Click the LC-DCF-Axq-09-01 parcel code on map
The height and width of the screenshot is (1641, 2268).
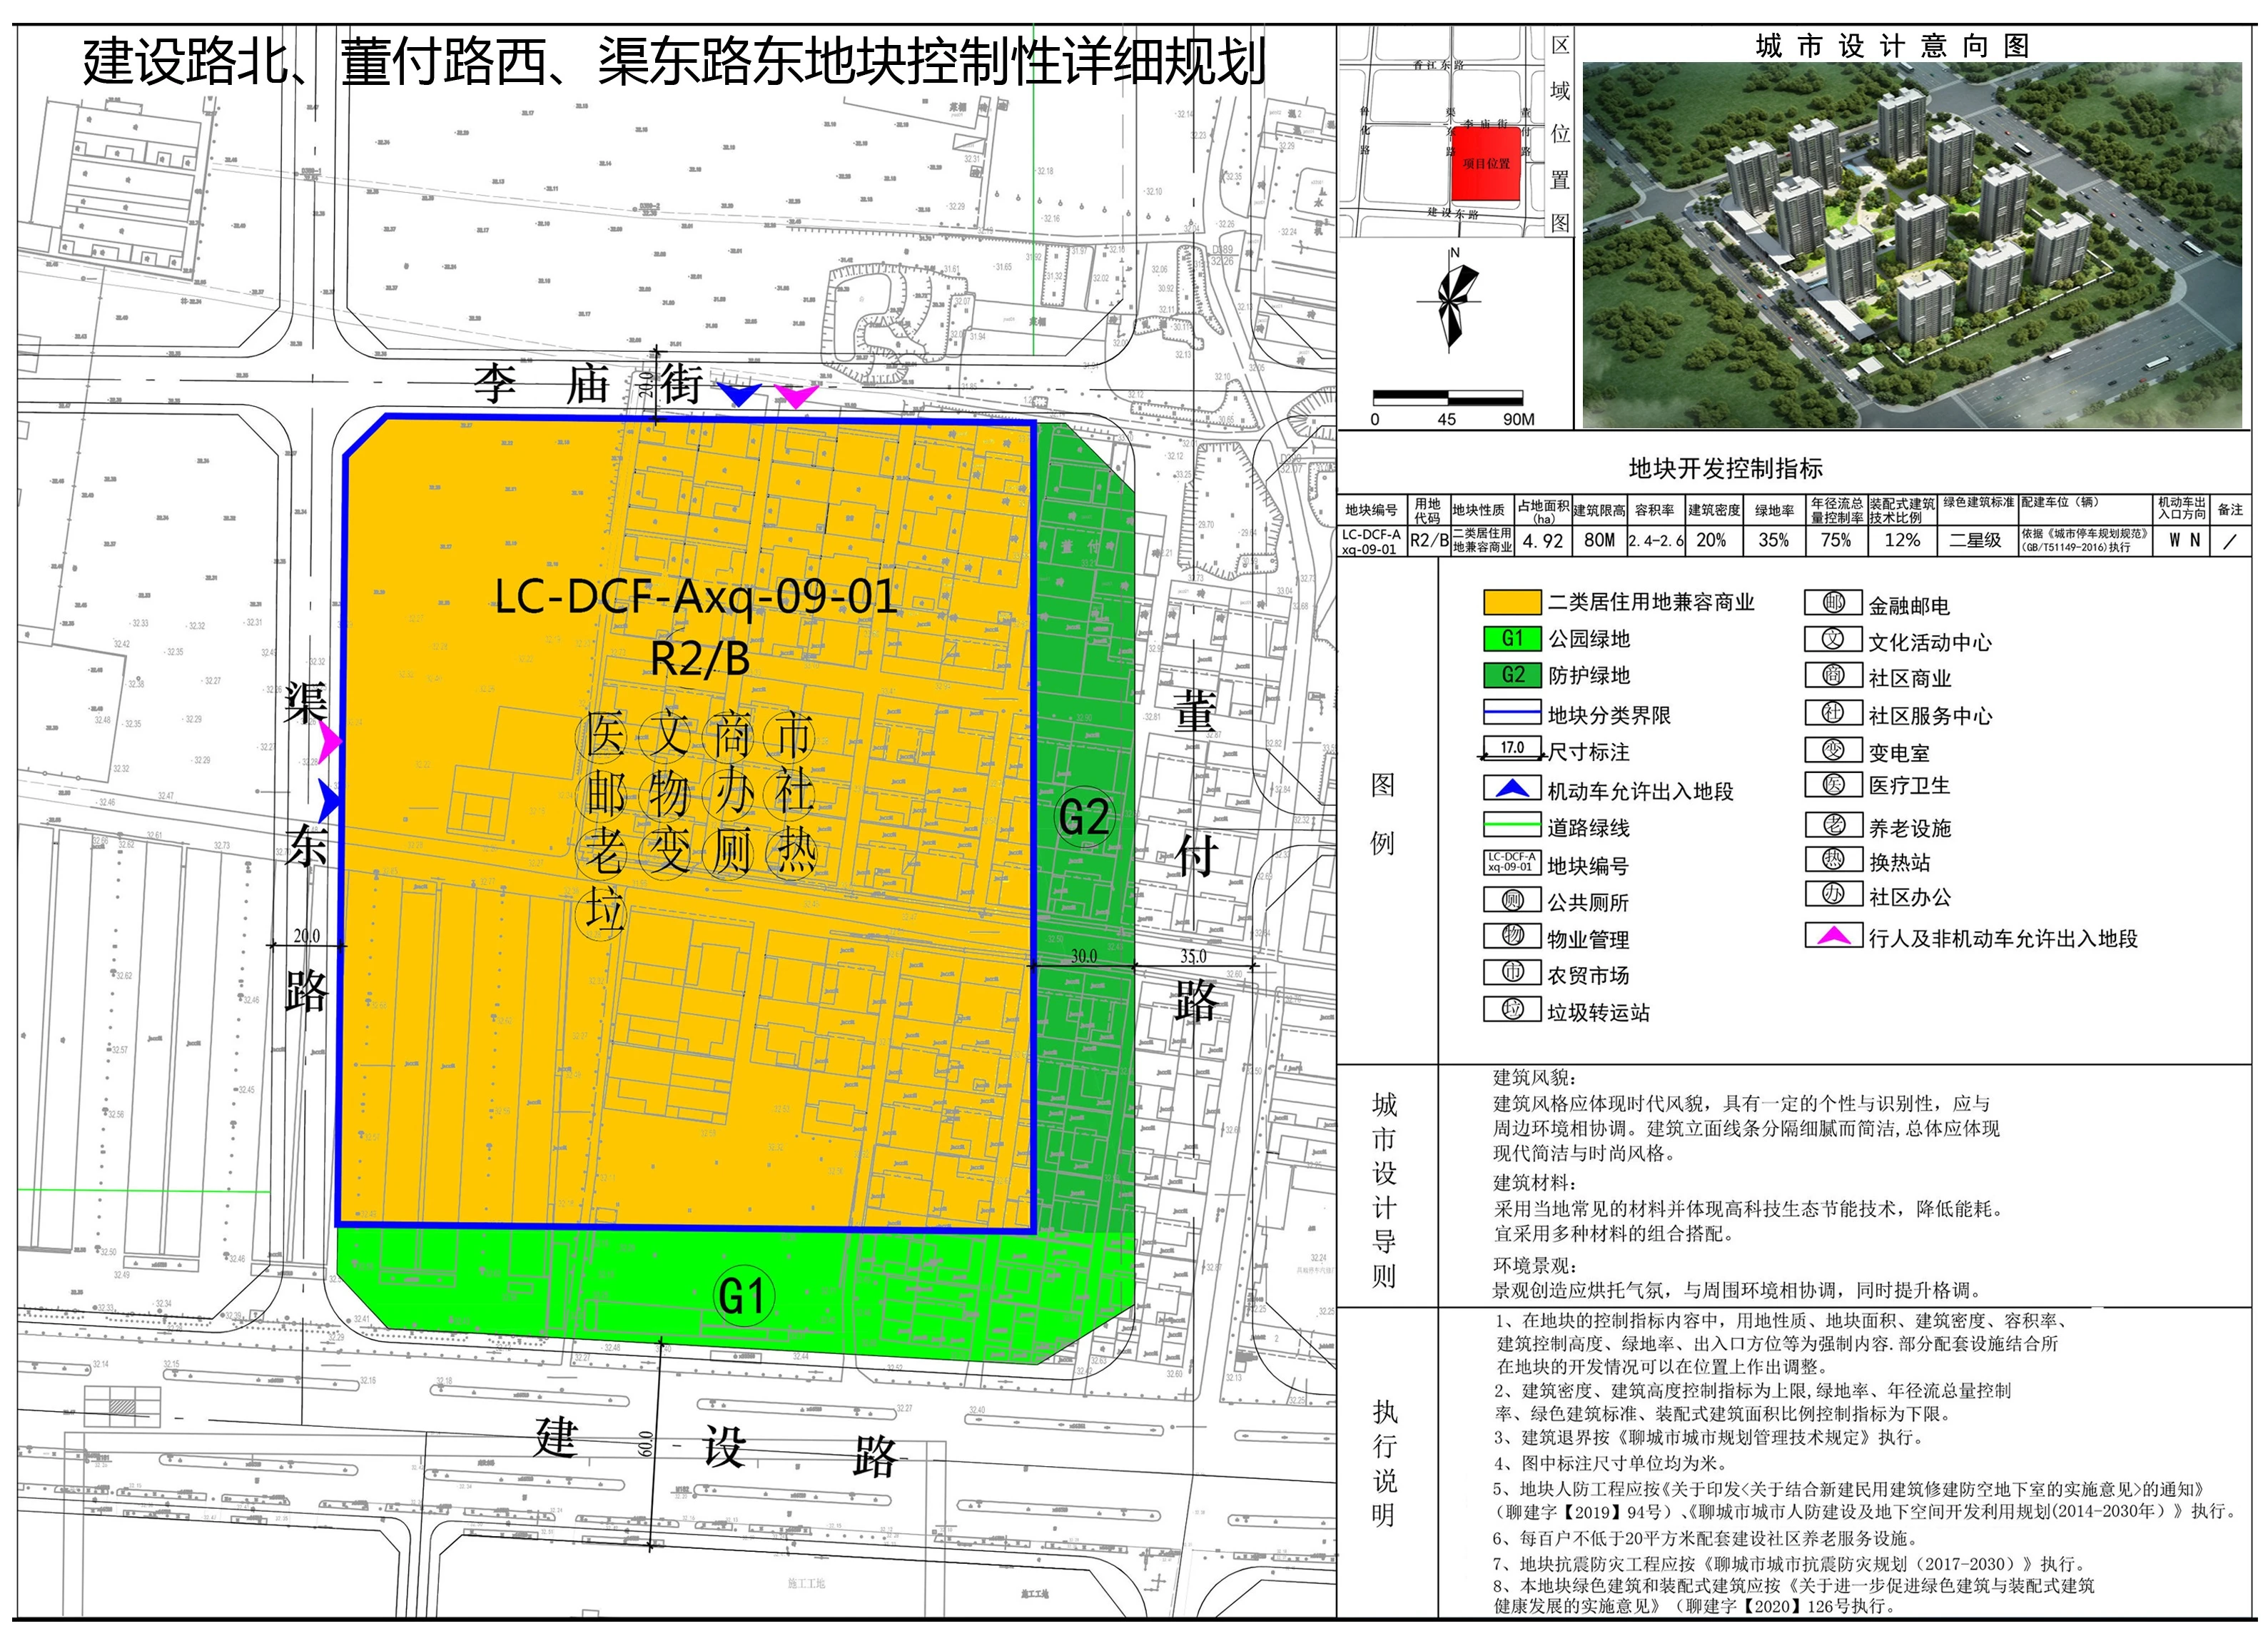tap(696, 596)
